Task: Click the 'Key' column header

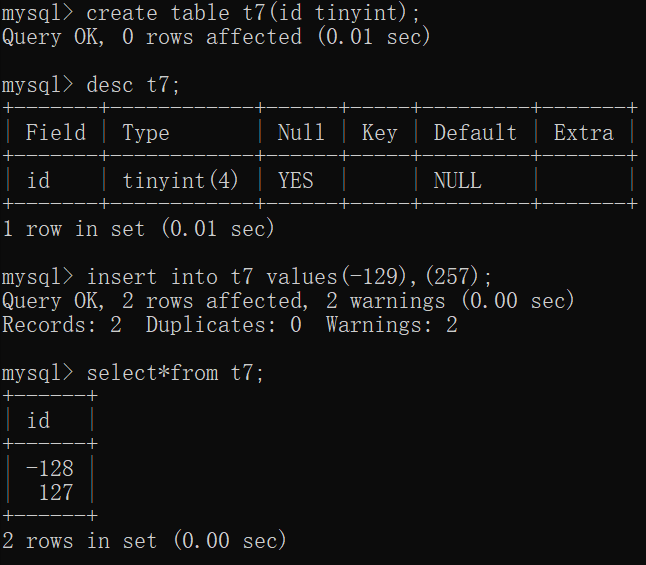Action: 379,133
